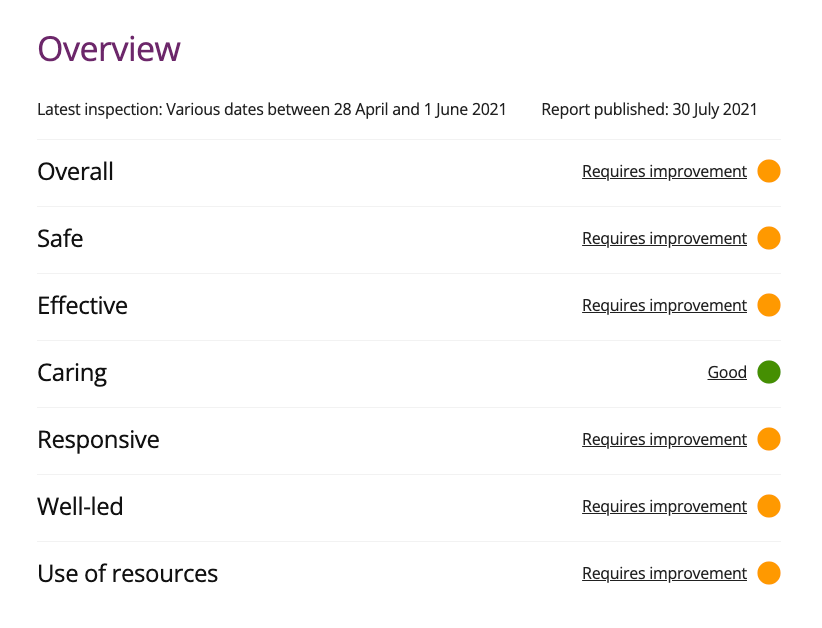The width and height of the screenshot is (822, 628).
Task: Select the Well-led row label
Action: point(80,507)
